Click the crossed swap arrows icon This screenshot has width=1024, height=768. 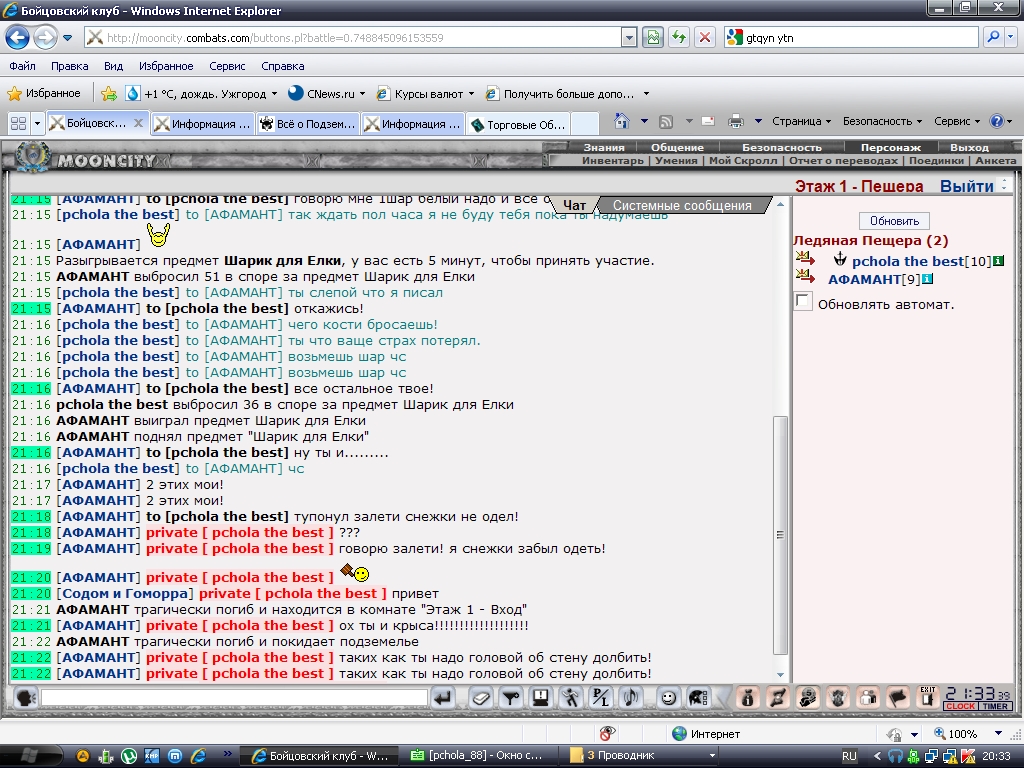(778, 698)
